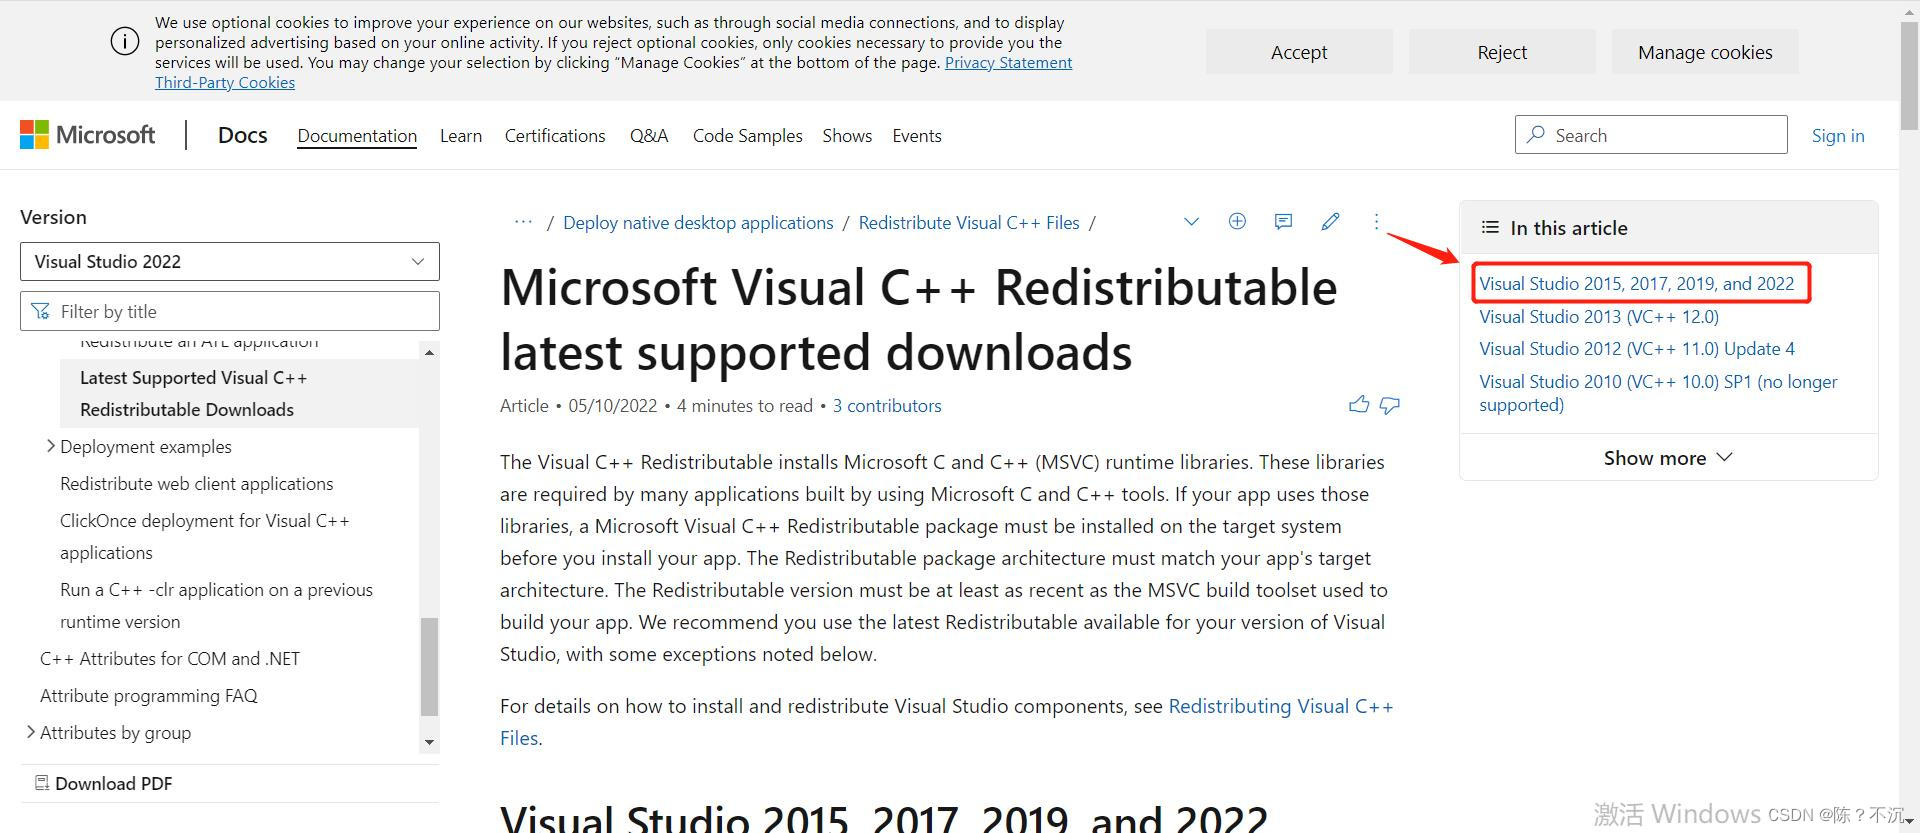Open the 3 contributors link
The height and width of the screenshot is (833, 1920).
tap(887, 405)
